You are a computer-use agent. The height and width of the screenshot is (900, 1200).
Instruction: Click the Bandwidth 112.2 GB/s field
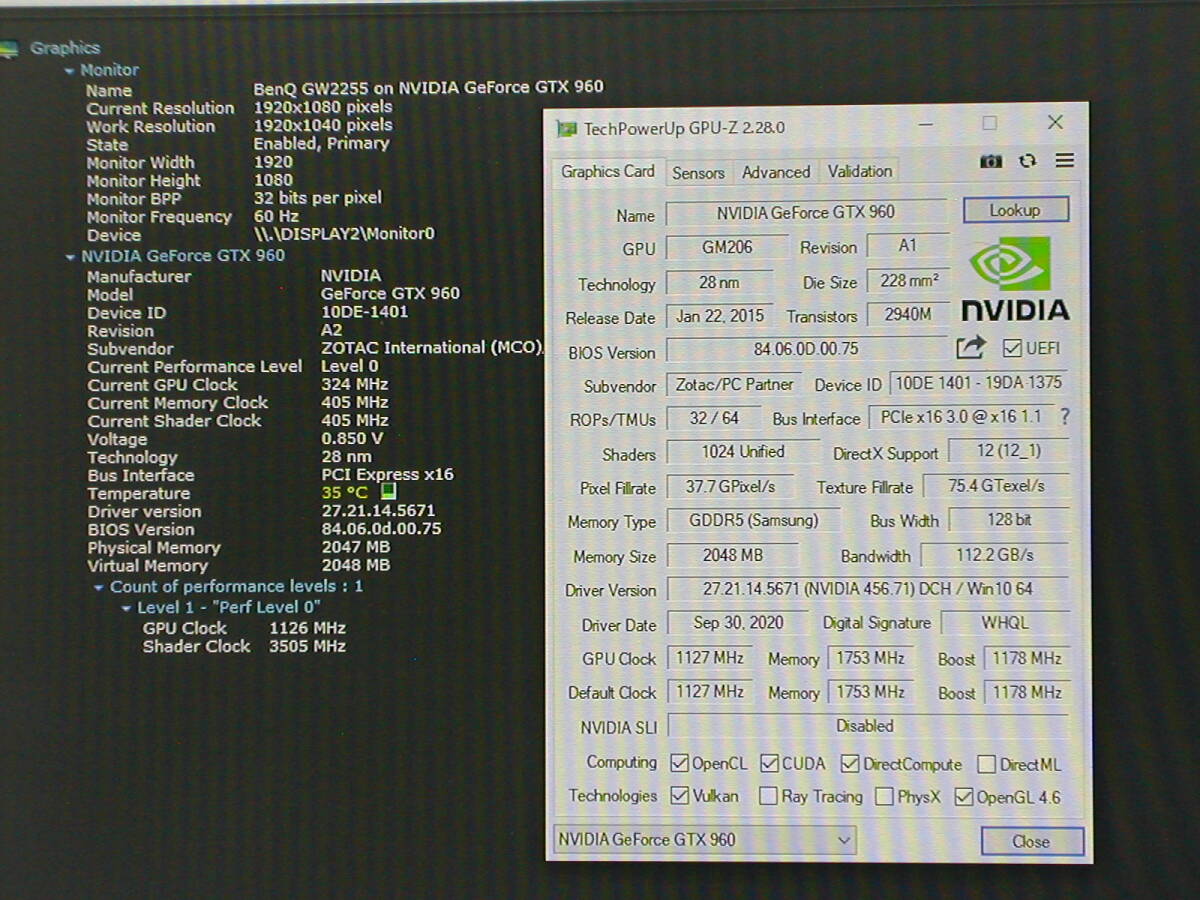point(994,554)
